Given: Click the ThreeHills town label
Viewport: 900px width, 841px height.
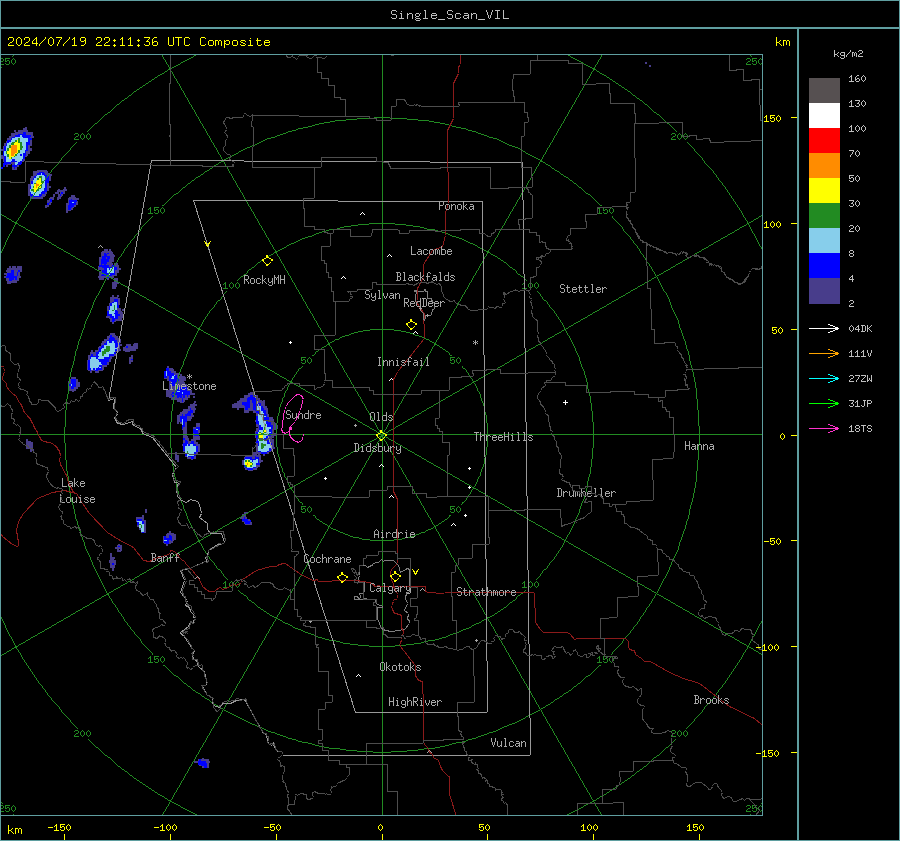Looking at the screenshot, I should 503,437.
